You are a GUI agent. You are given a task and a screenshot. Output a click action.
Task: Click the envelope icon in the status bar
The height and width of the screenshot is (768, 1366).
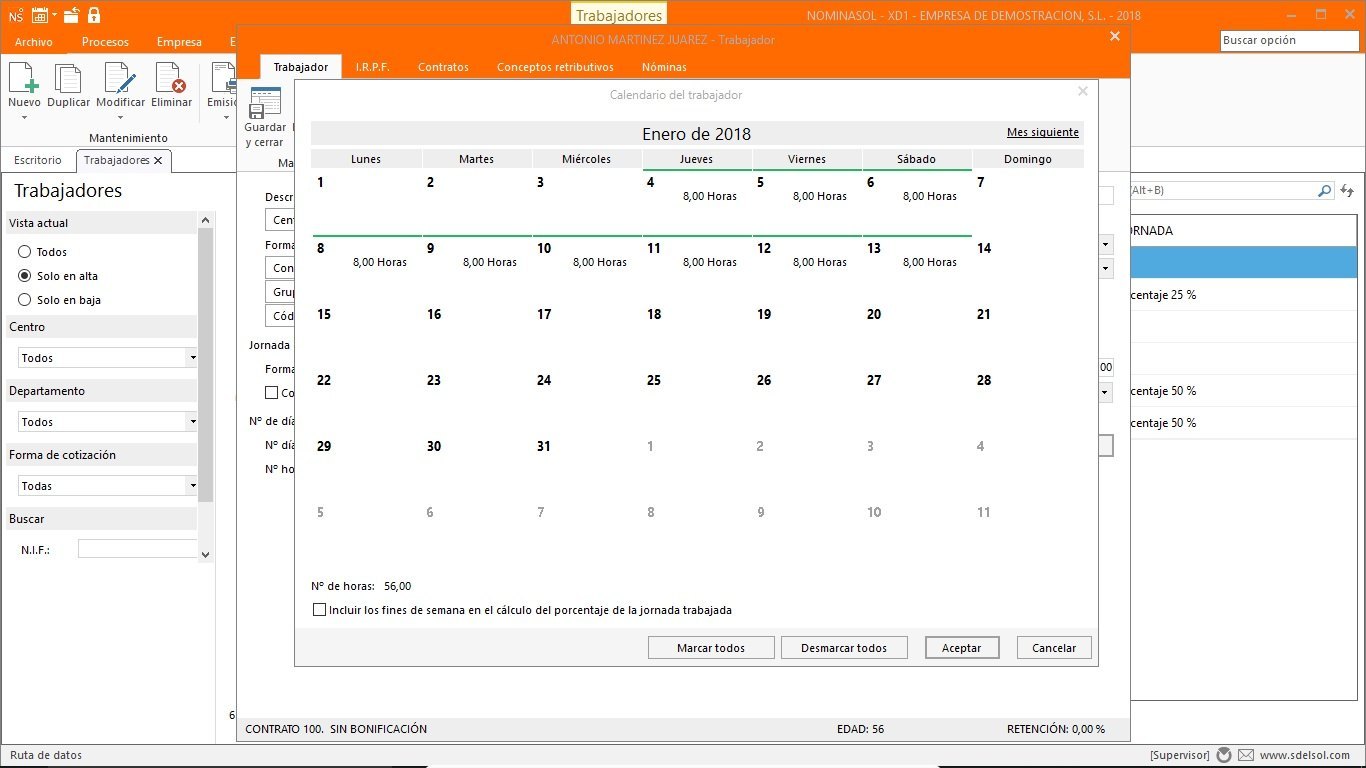(1246, 755)
